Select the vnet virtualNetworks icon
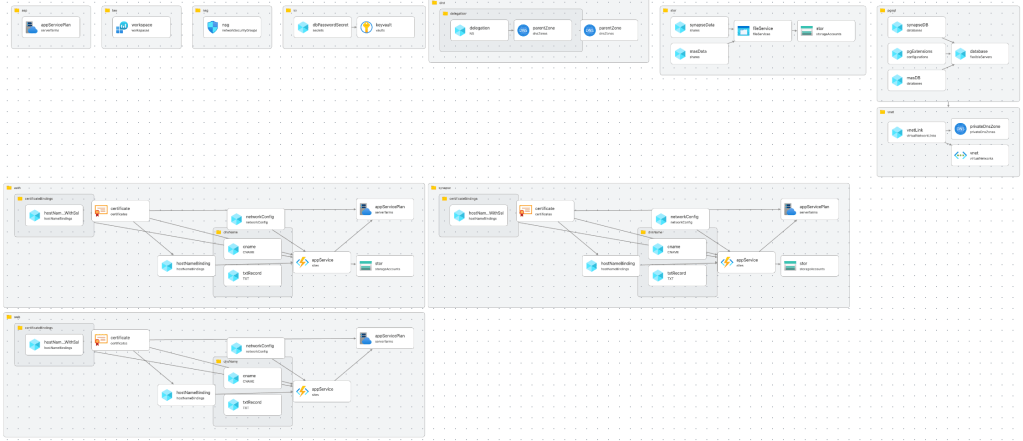This screenshot has width=1023, height=441. coord(960,156)
